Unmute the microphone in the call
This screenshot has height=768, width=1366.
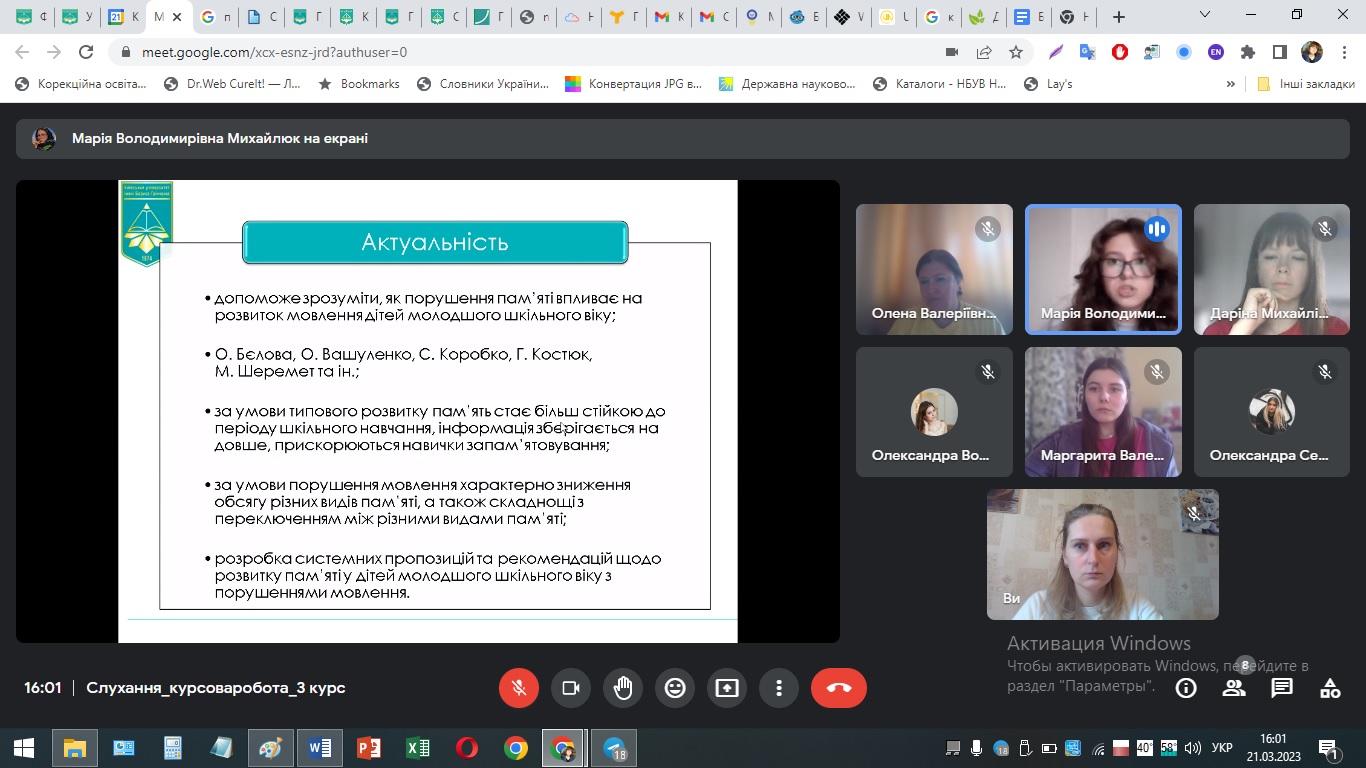point(519,688)
